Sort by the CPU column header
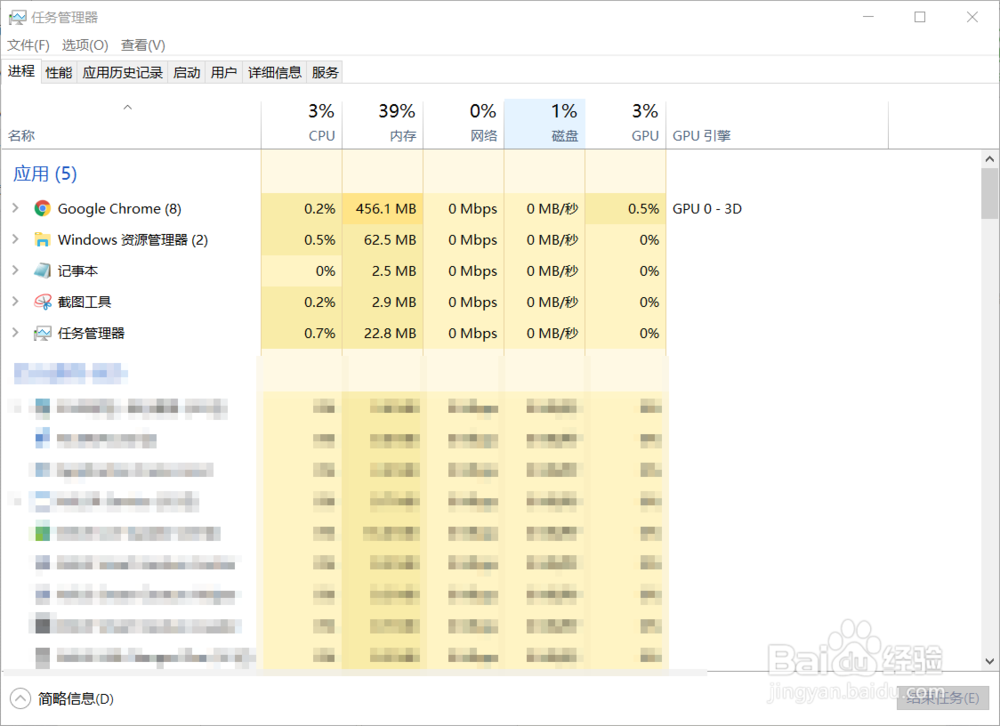Image resolution: width=1000 pixels, height=726 pixels. pos(302,123)
